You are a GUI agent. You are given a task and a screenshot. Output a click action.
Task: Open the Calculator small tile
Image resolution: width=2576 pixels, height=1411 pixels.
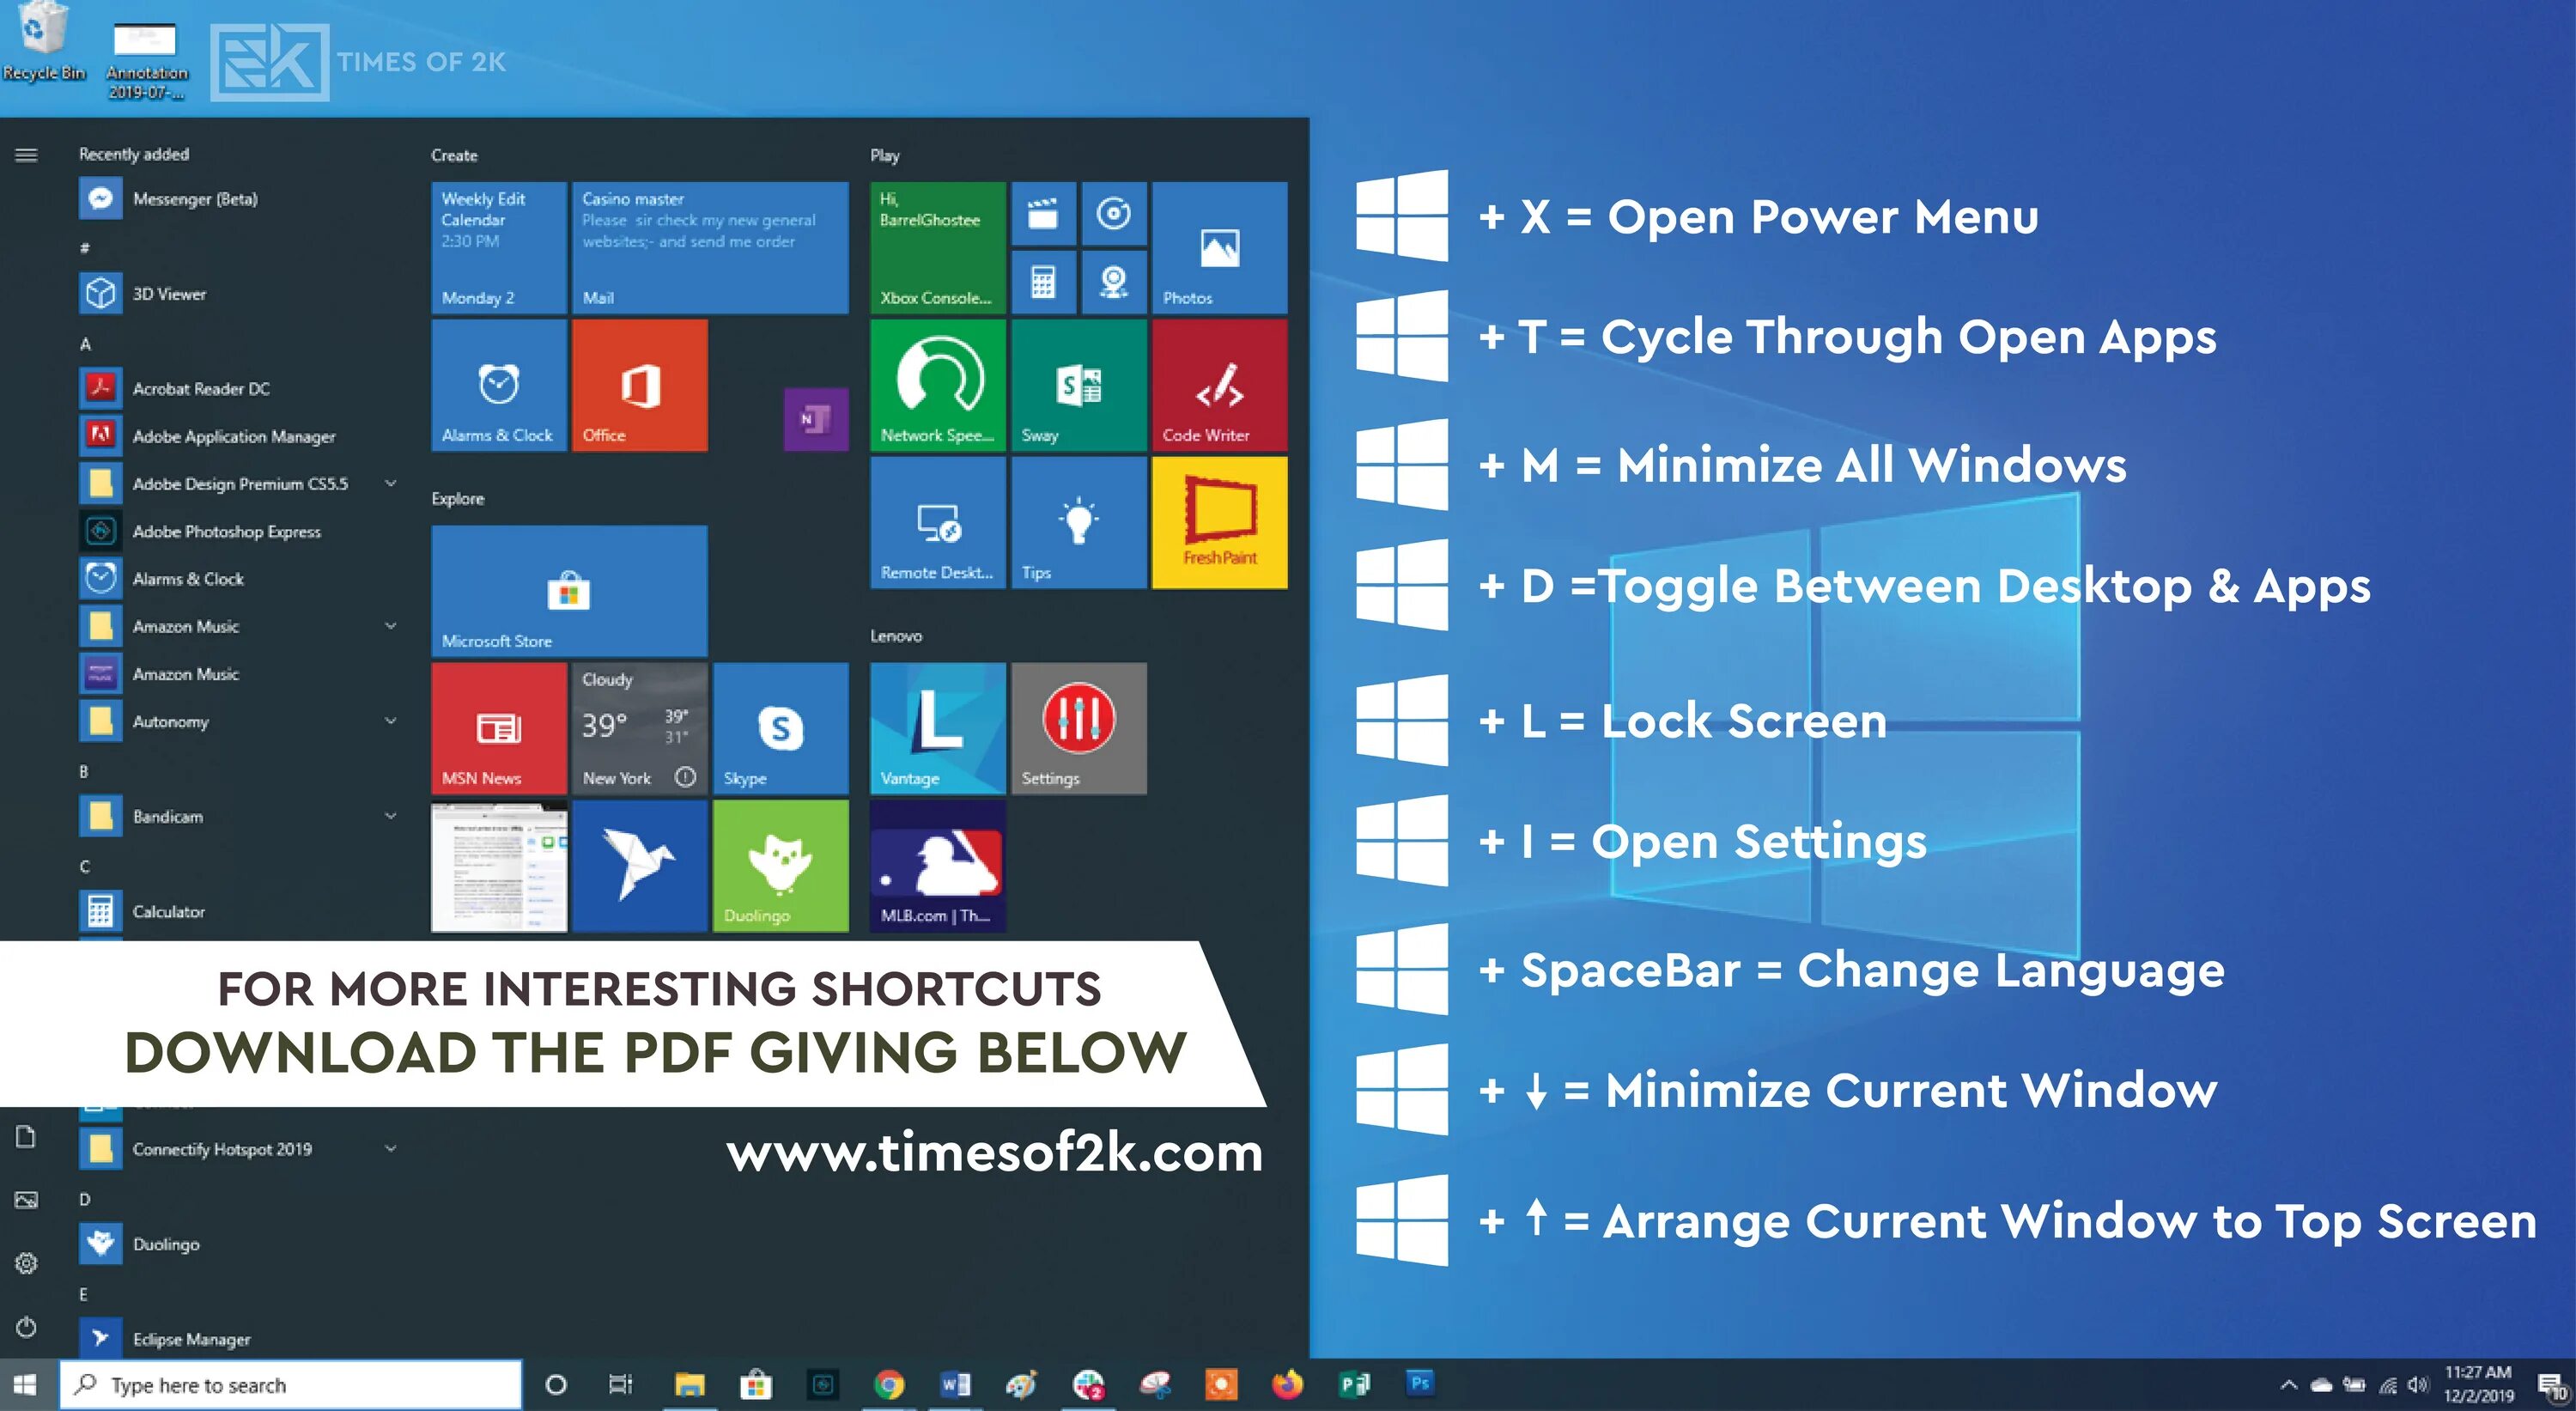[x=1043, y=282]
